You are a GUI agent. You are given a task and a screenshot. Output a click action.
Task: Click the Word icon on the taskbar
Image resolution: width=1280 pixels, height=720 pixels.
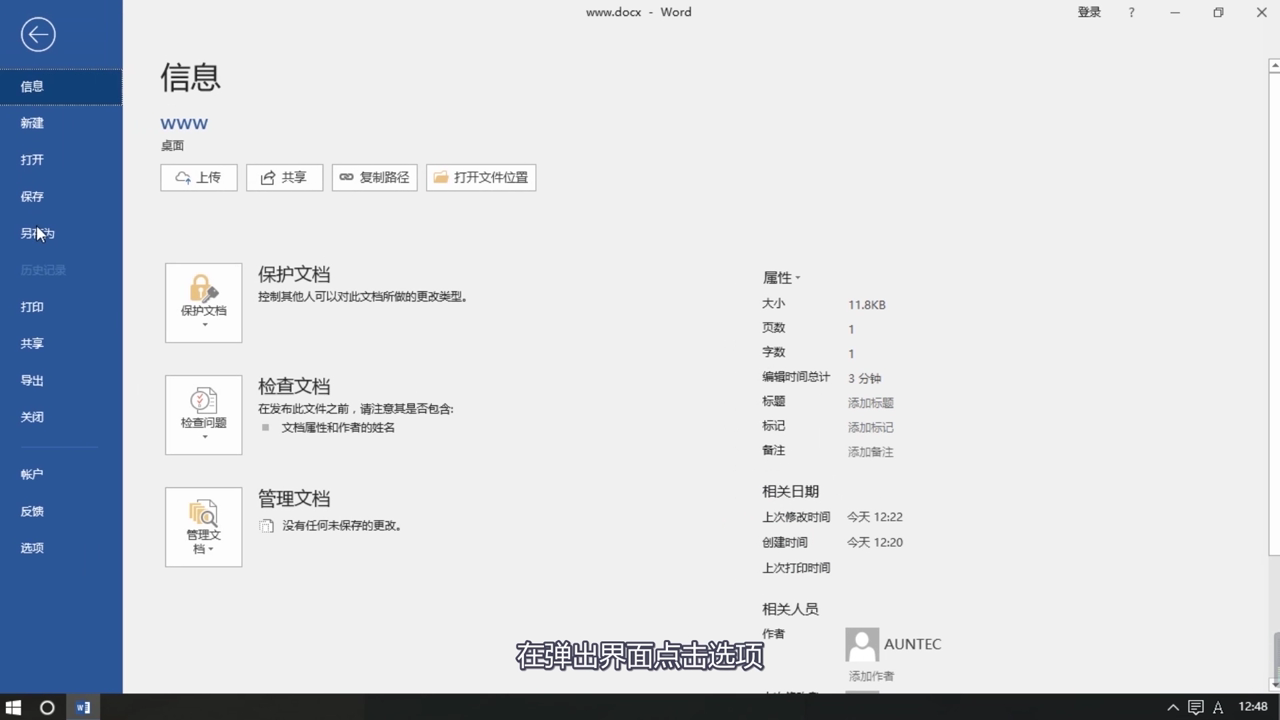tap(83, 707)
